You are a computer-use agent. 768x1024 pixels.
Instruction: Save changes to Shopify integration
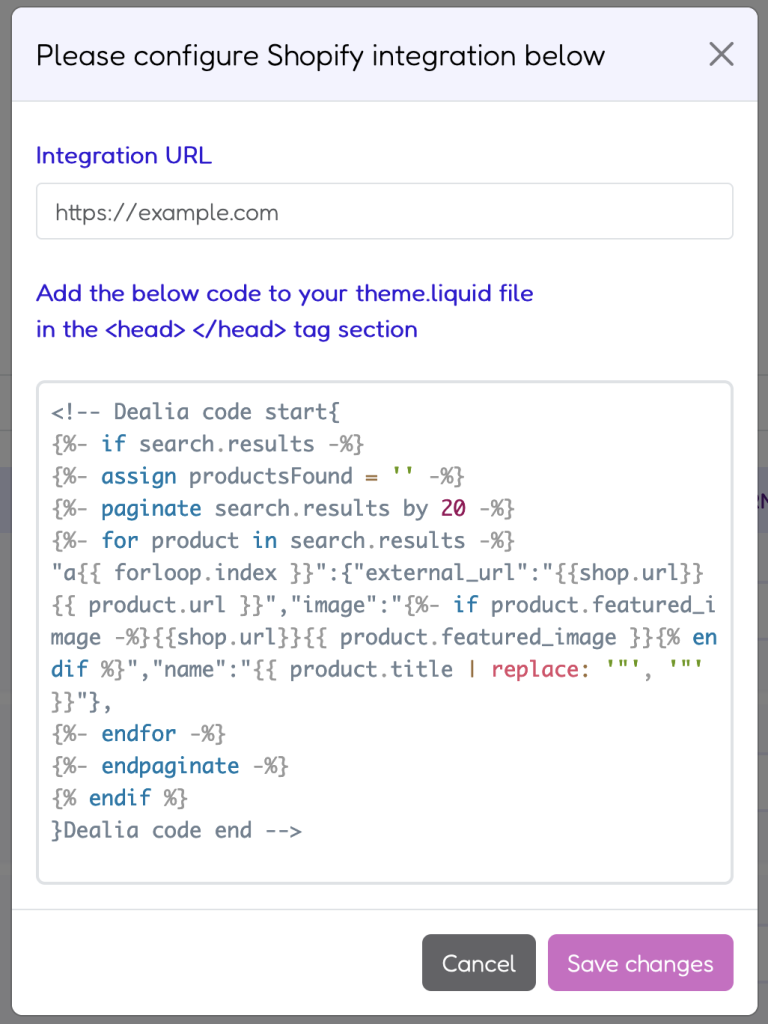click(640, 963)
